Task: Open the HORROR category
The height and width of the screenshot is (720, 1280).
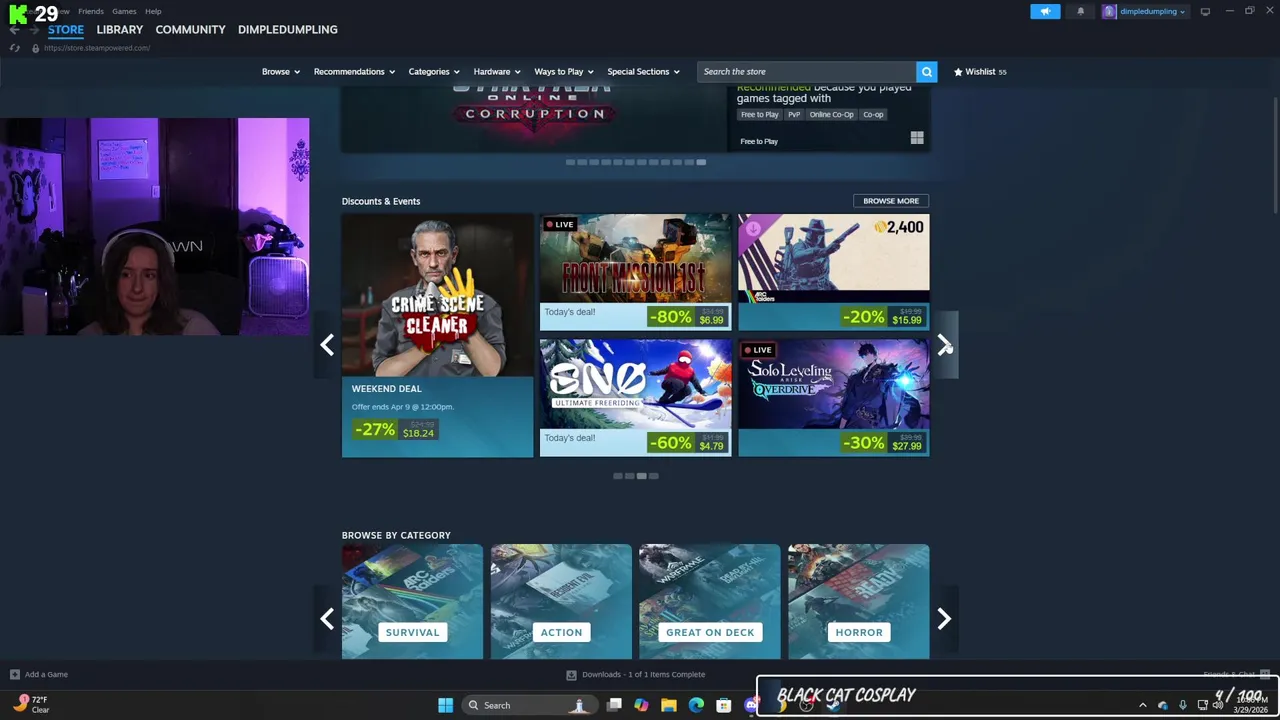Action: [859, 601]
